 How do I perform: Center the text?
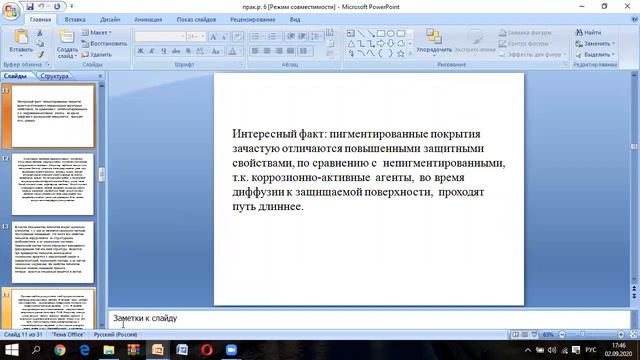(x=267, y=51)
